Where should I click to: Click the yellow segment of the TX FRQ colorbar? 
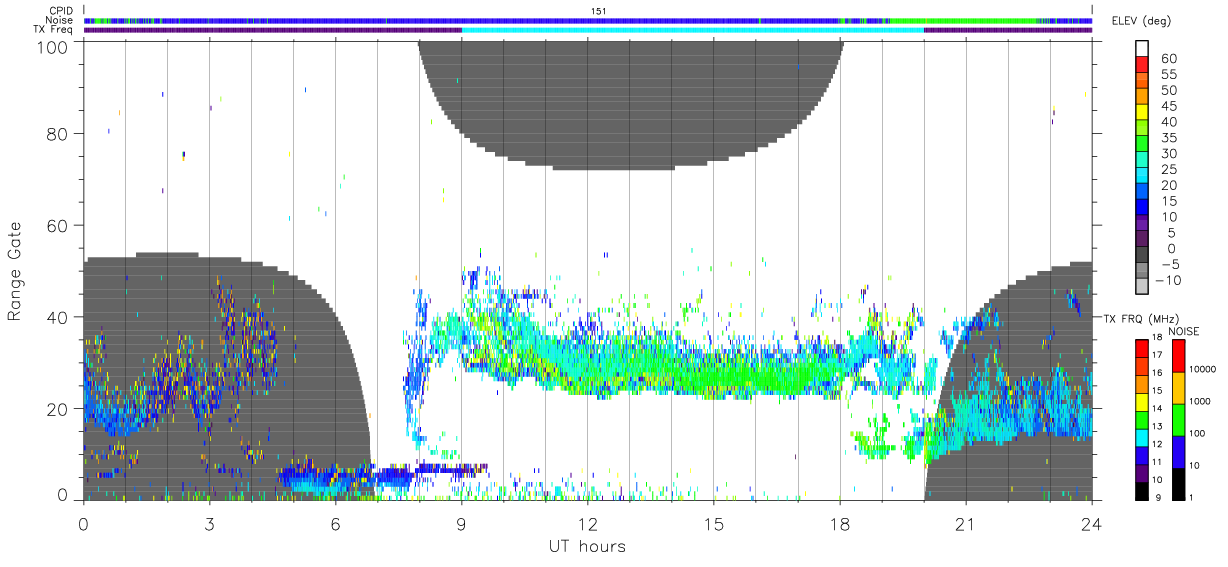tap(1142, 402)
